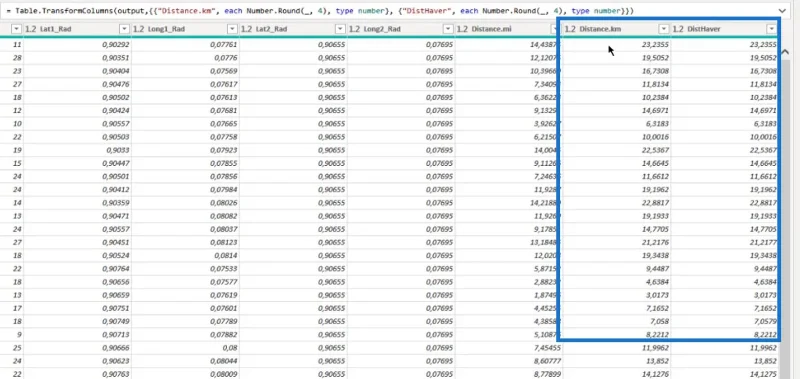
Task: Open filter dropdown of the leftmost integer column
Action: tap(17, 29)
